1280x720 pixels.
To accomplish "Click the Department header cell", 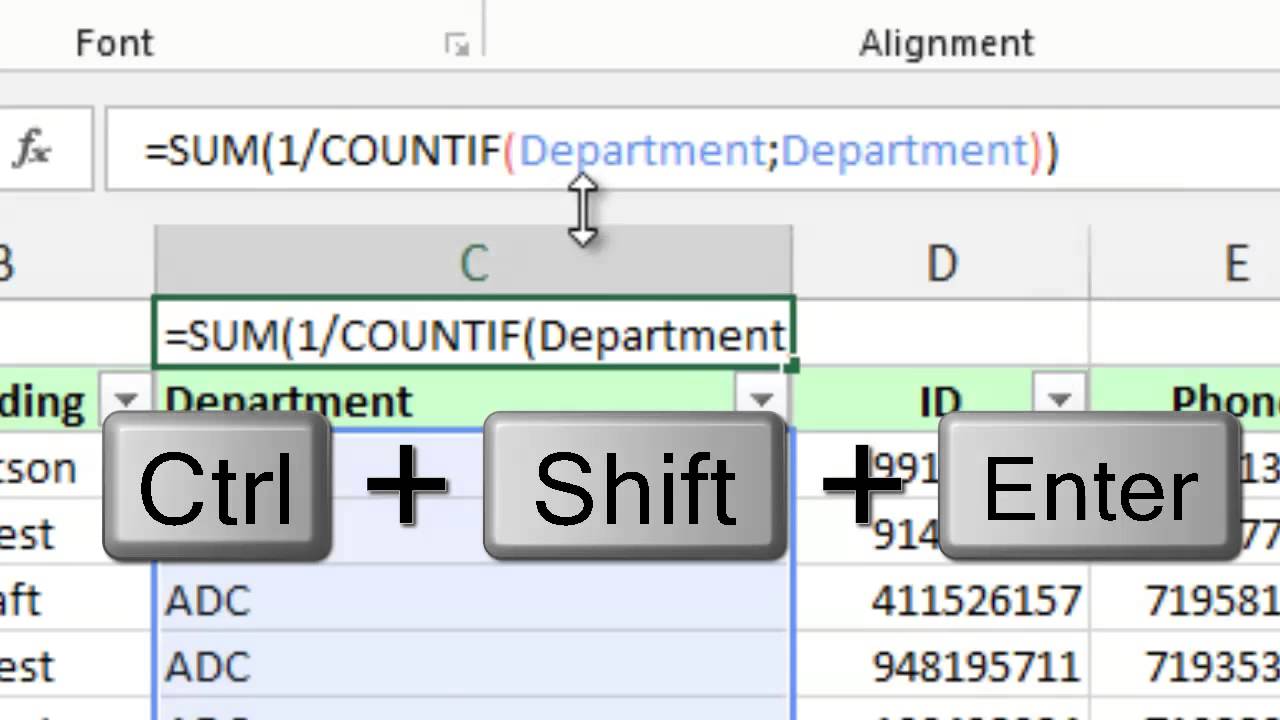I will [473, 400].
